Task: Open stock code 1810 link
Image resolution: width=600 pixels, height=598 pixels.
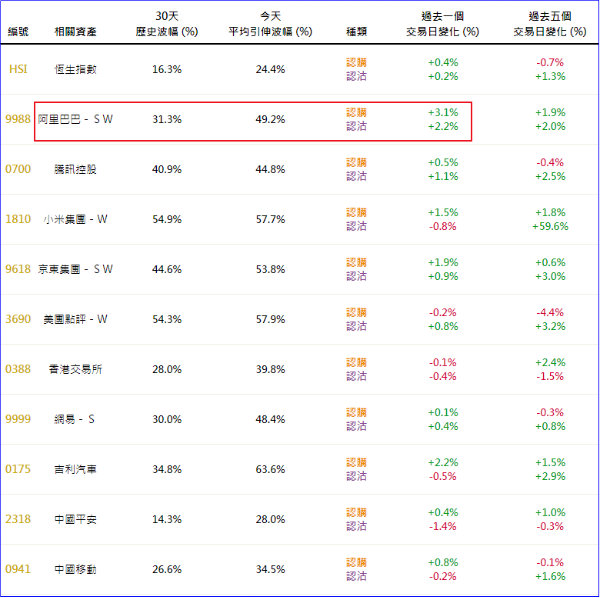Action: 18,219
